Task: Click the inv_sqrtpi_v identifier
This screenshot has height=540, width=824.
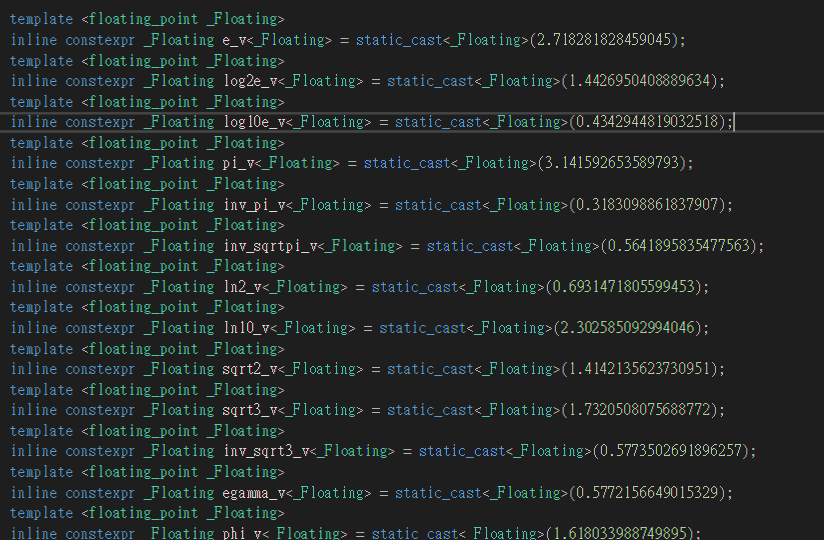Action: [x=271, y=245]
